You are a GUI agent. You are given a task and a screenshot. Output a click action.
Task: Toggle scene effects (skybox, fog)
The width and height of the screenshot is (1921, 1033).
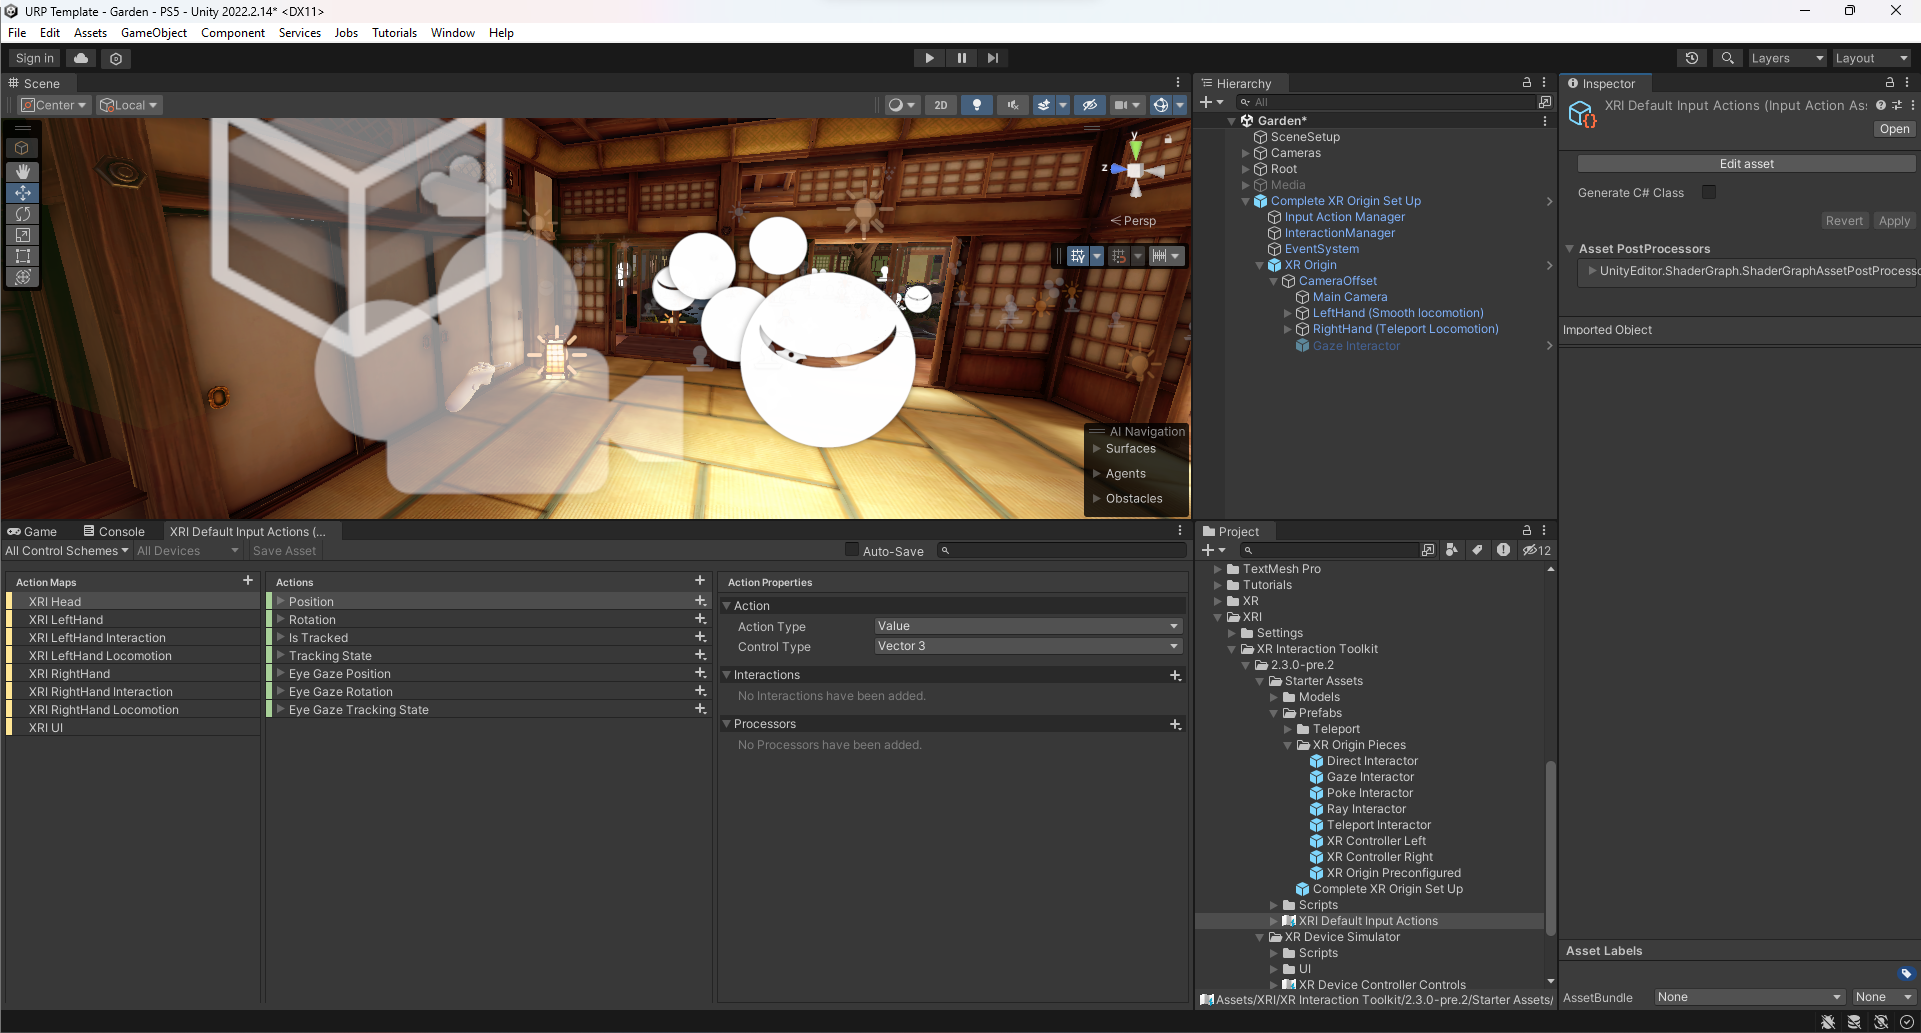[1044, 105]
